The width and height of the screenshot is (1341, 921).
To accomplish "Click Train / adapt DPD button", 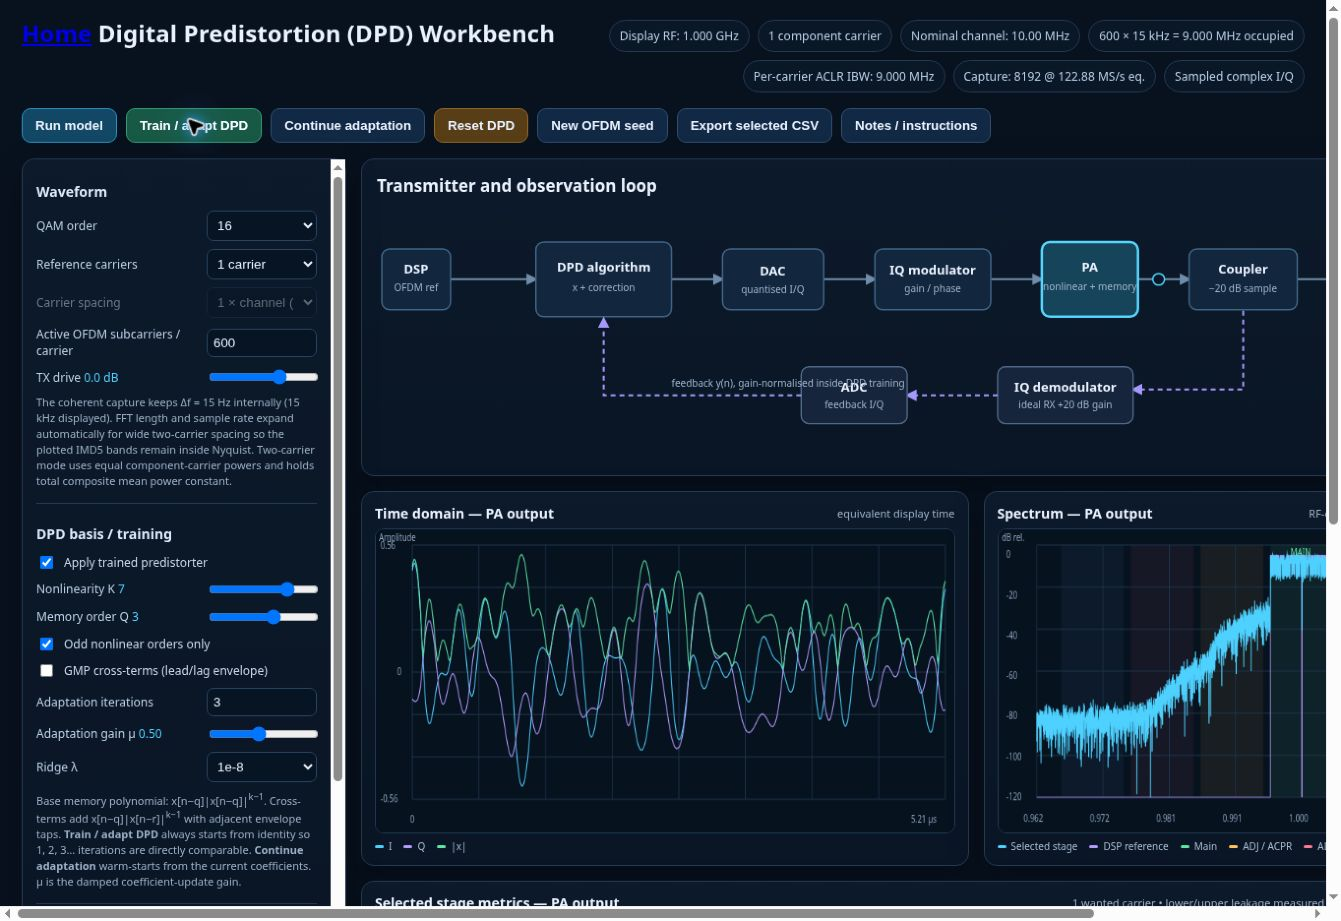I will coord(194,125).
